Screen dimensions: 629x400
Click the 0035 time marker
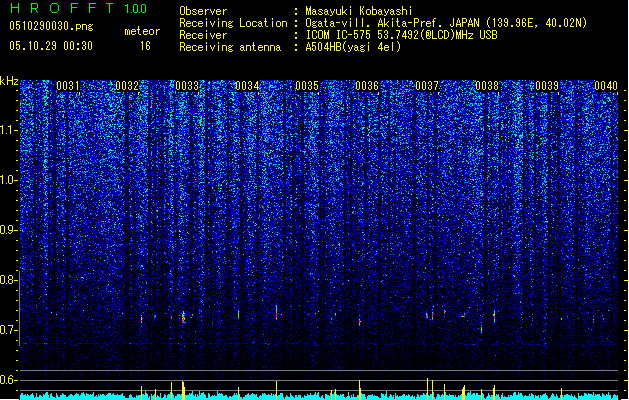307,86
